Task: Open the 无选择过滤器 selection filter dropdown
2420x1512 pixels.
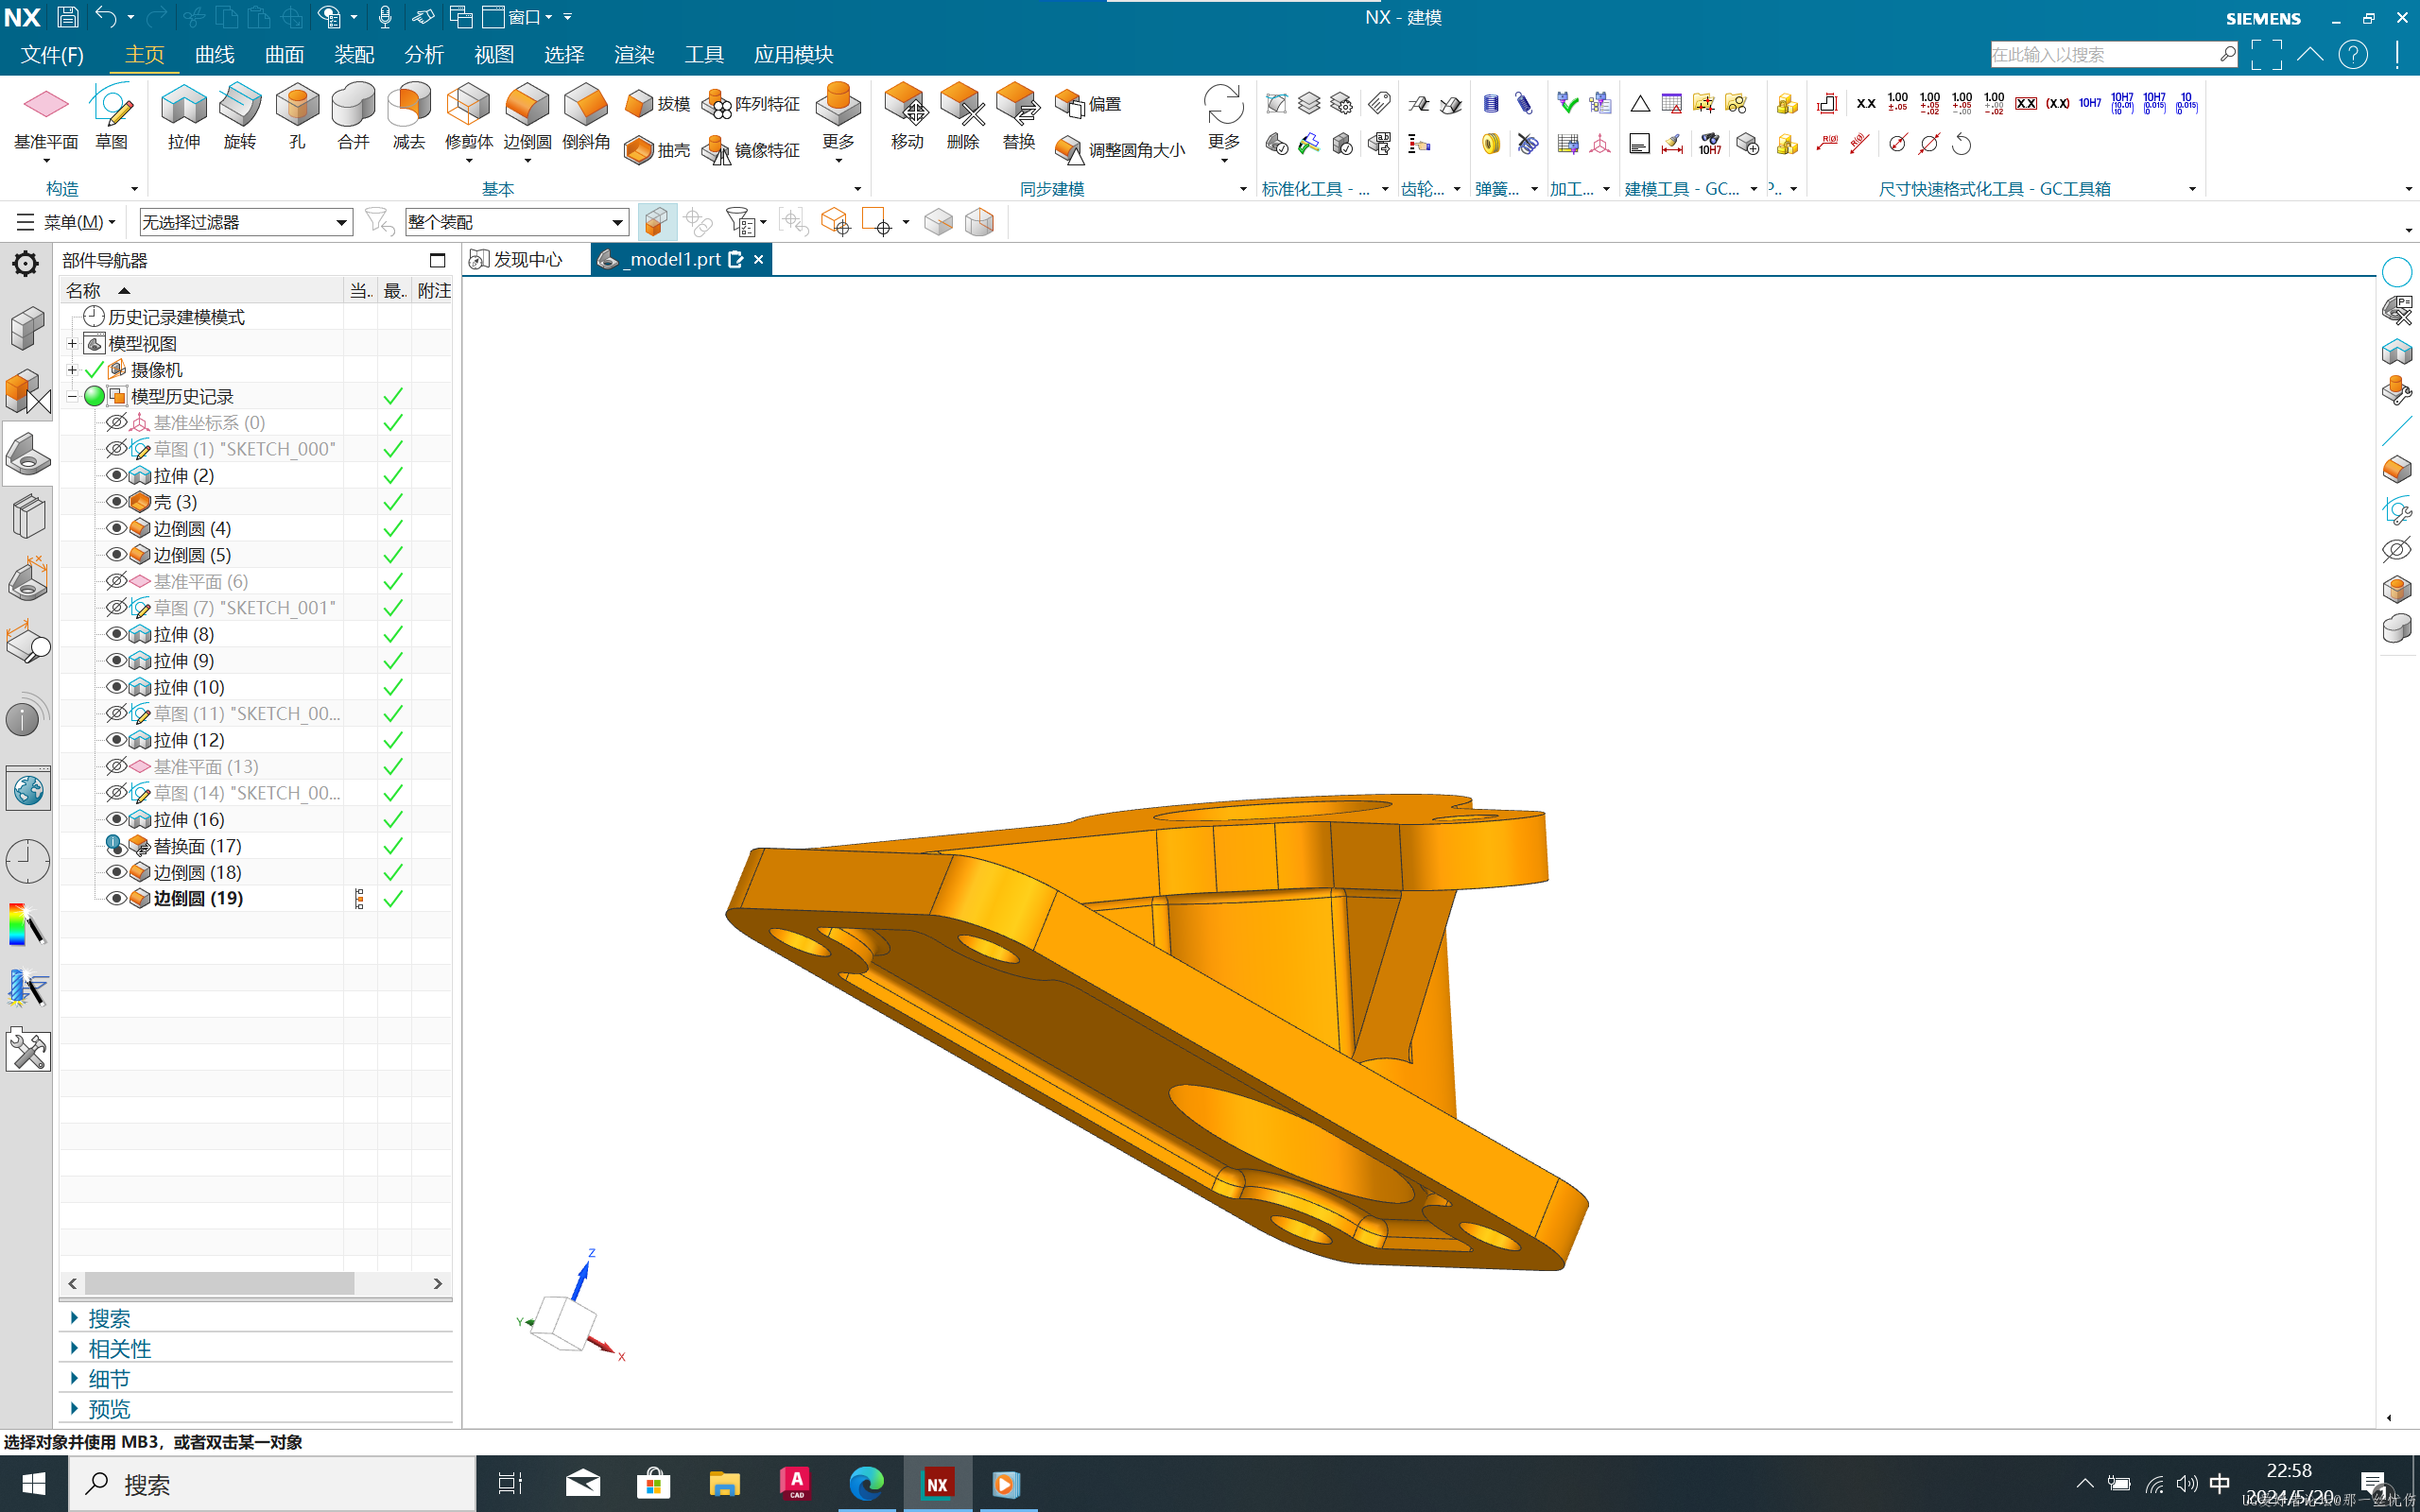Action: coord(246,222)
